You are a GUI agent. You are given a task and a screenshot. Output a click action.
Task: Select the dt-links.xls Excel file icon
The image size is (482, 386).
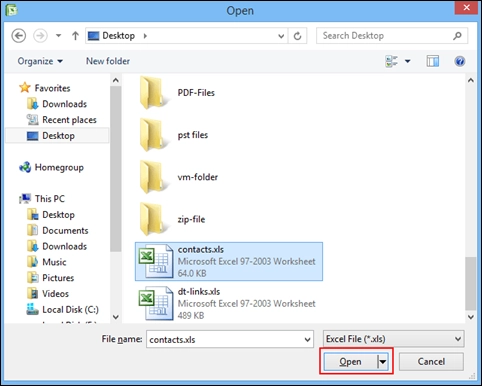click(156, 304)
